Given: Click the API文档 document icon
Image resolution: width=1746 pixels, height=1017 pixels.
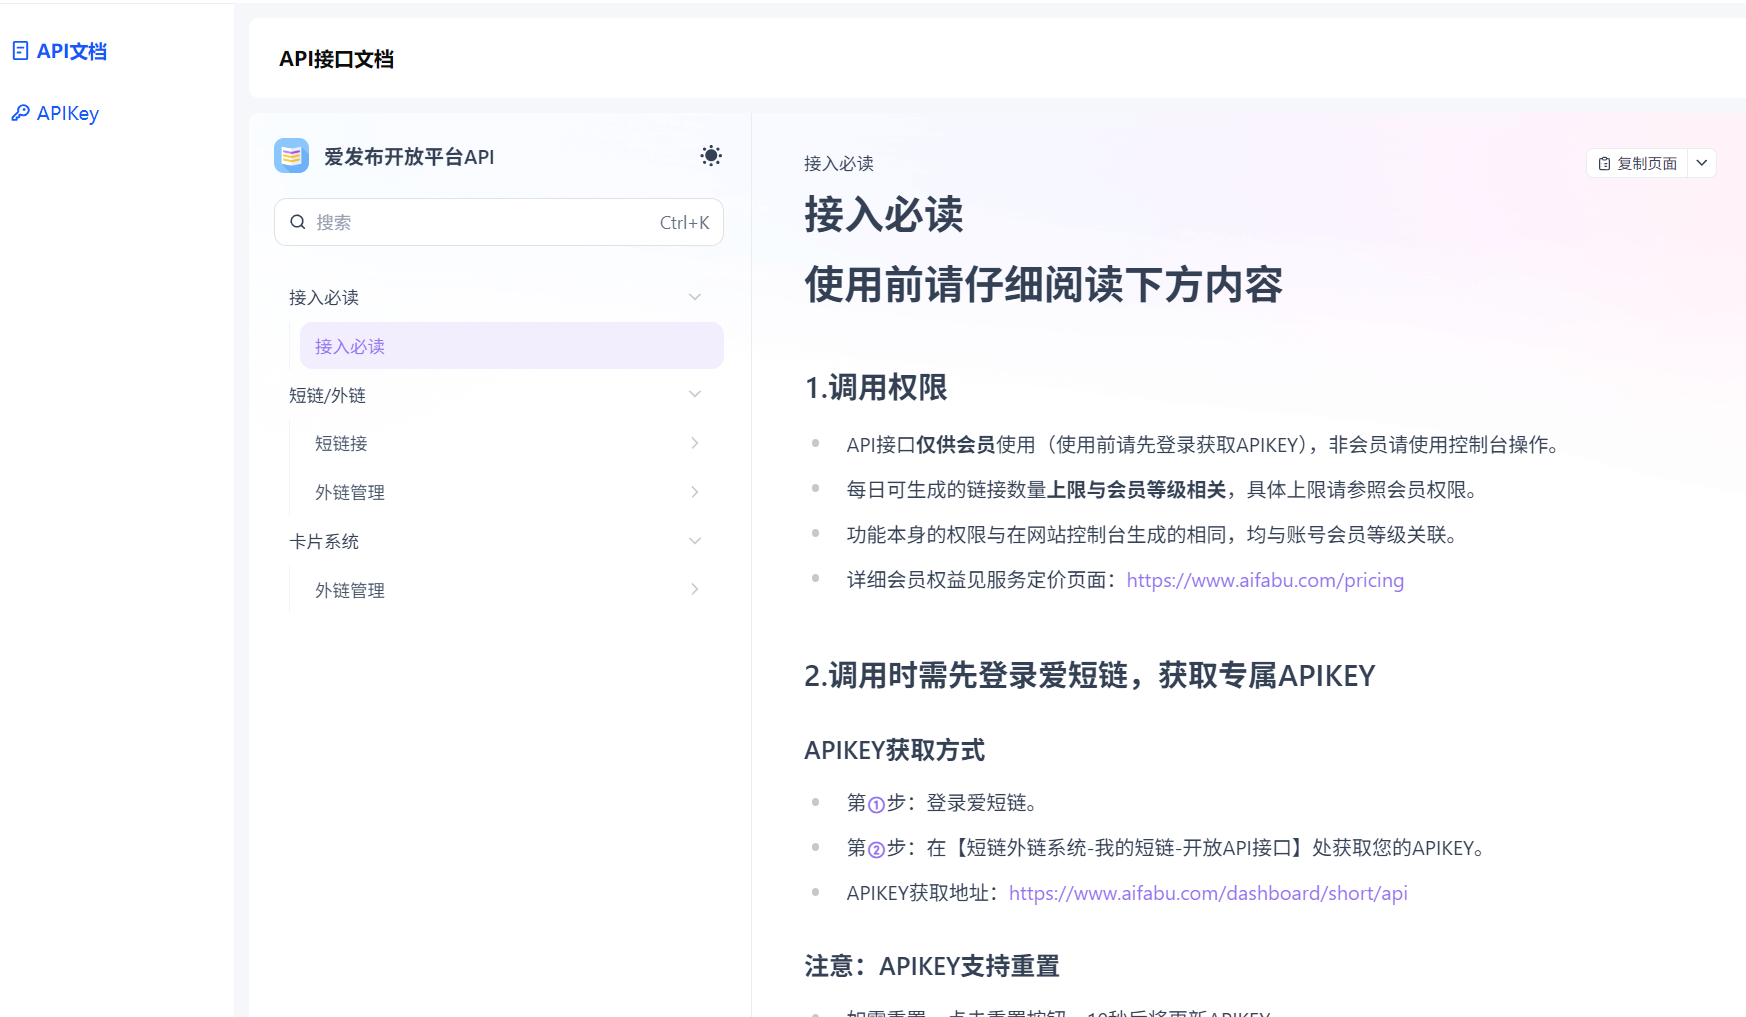Looking at the screenshot, I should [20, 51].
